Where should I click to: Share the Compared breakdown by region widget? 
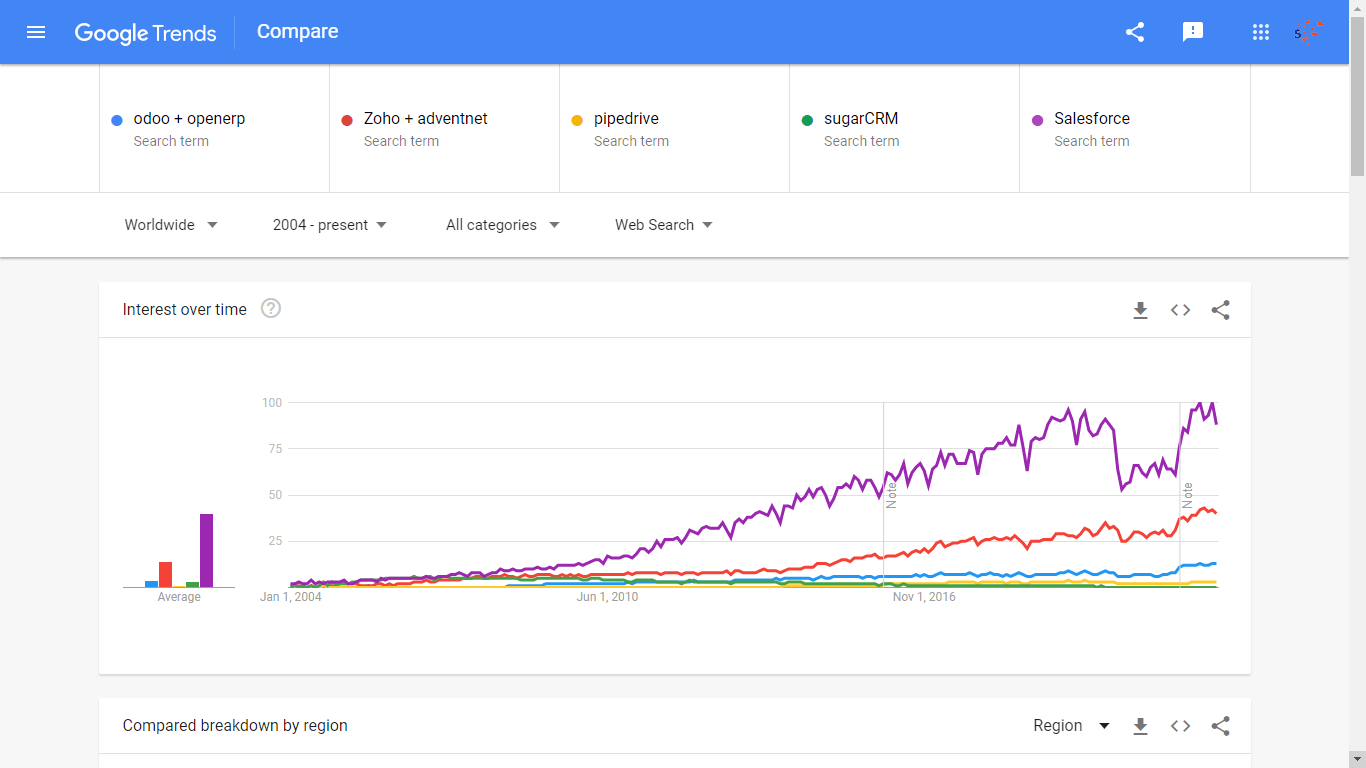coord(1221,726)
